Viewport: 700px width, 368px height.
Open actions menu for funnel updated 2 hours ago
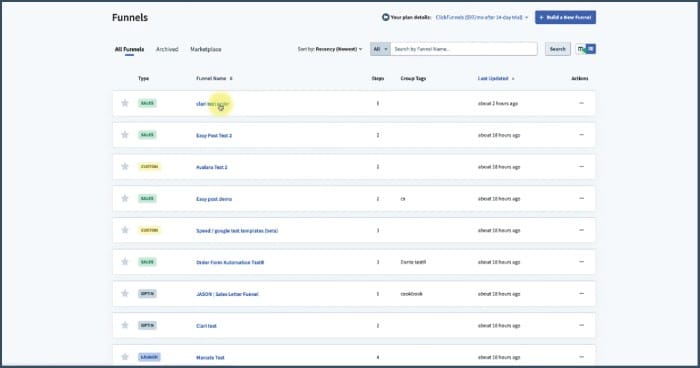(x=581, y=103)
